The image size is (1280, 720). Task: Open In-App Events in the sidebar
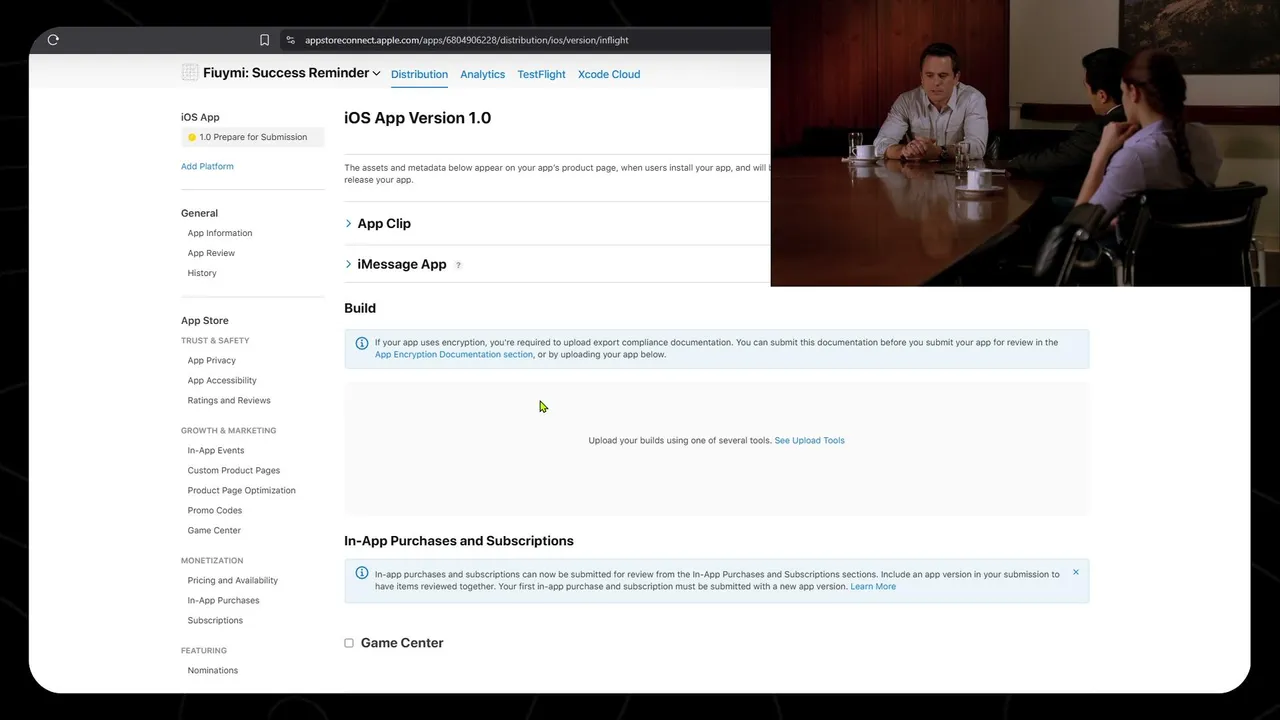pos(216,450)
